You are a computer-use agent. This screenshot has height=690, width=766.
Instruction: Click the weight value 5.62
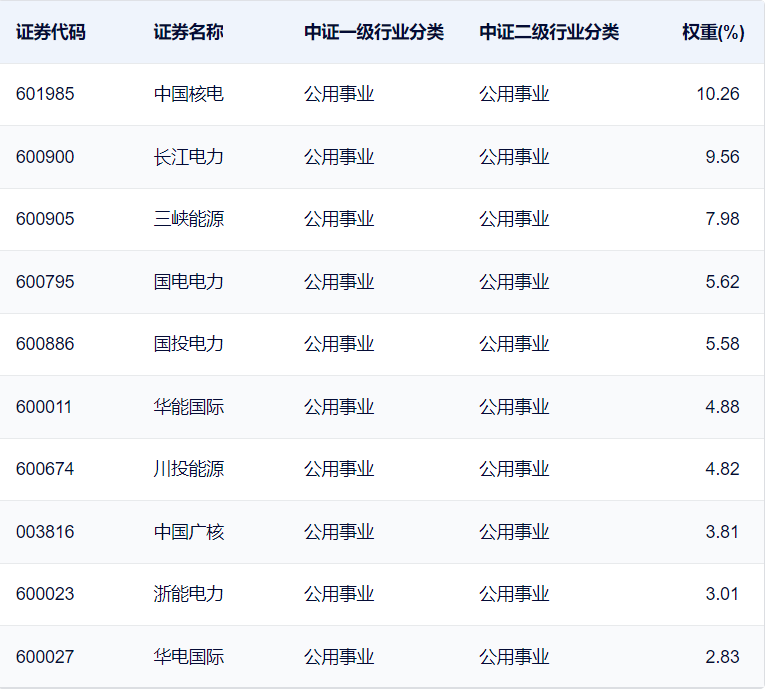723,282
